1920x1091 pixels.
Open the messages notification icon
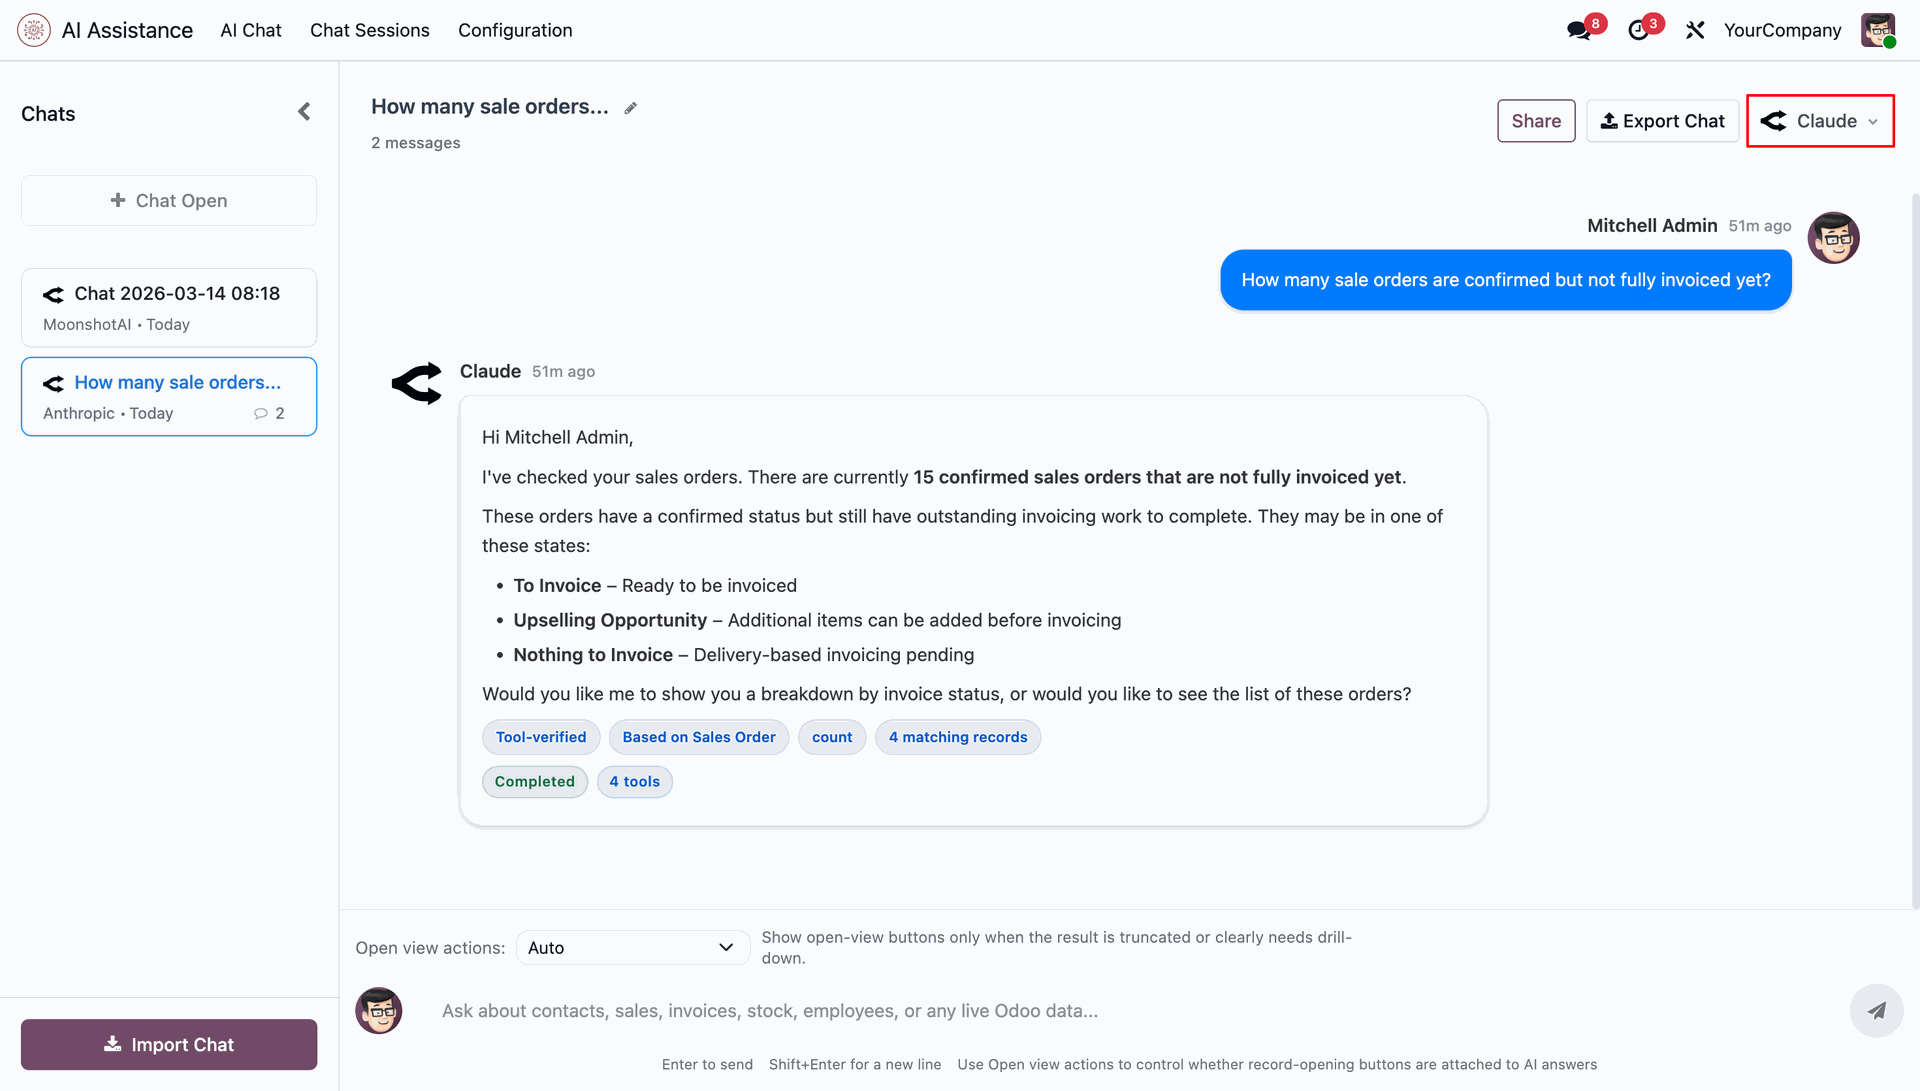coord(1579,30)
